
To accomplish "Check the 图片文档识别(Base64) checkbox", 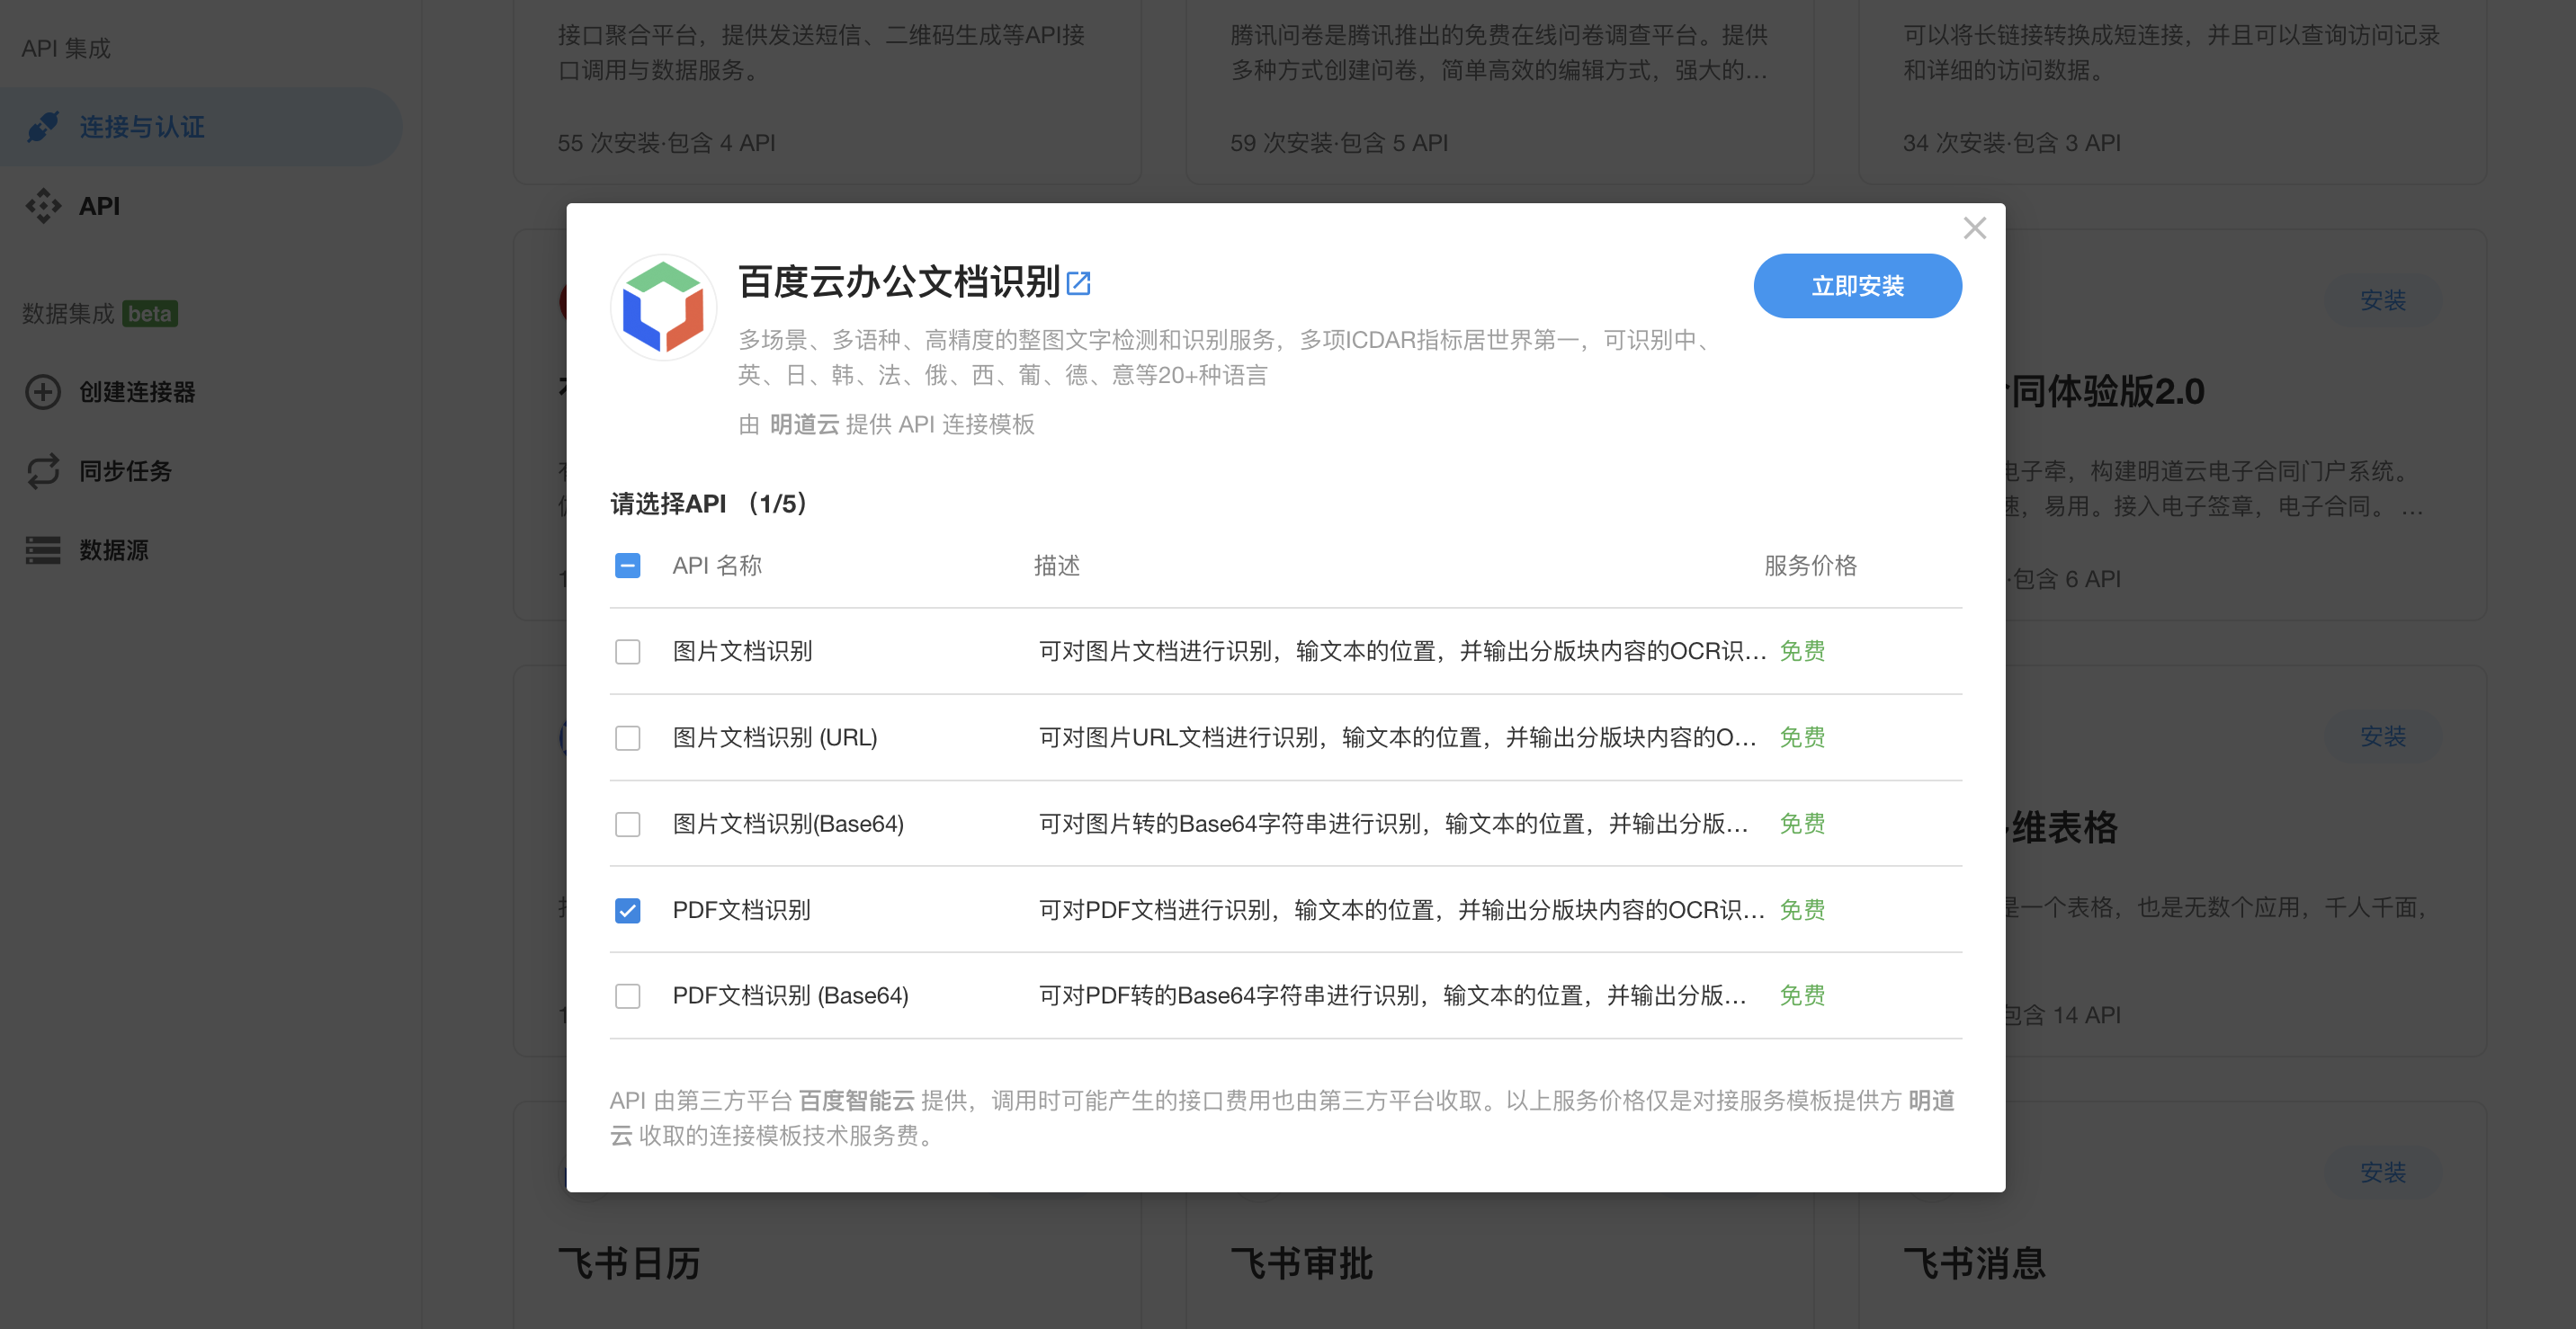I will point(627,824).
